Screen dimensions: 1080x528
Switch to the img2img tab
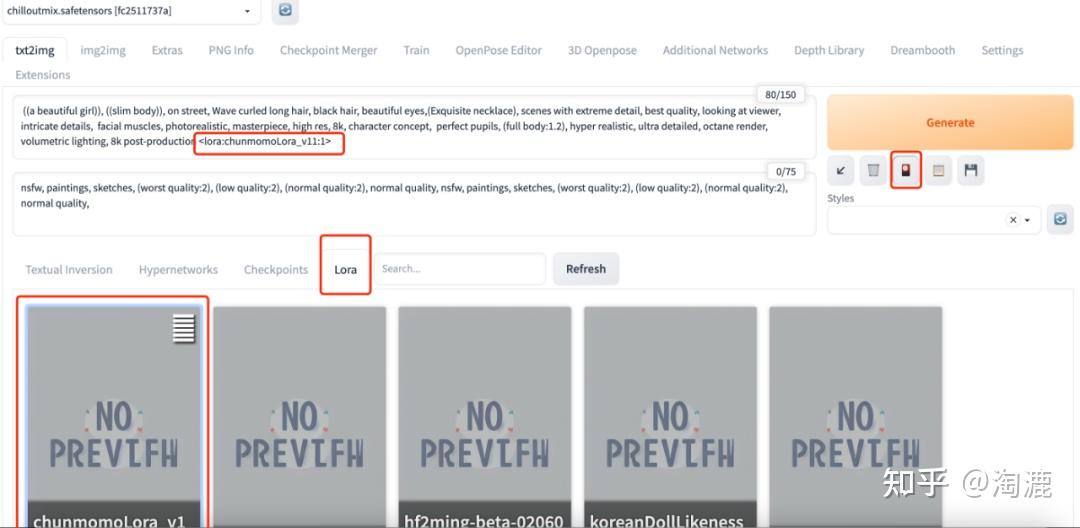(x=103, y=50)
